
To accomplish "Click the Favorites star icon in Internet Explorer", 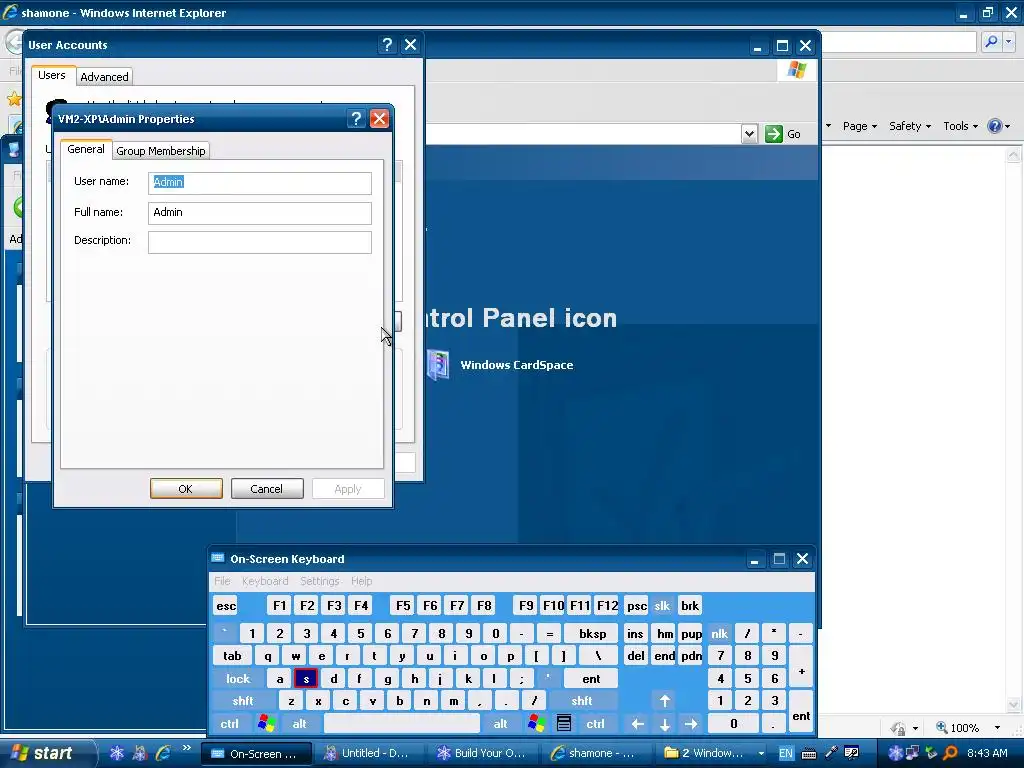I will click(14, 99).
